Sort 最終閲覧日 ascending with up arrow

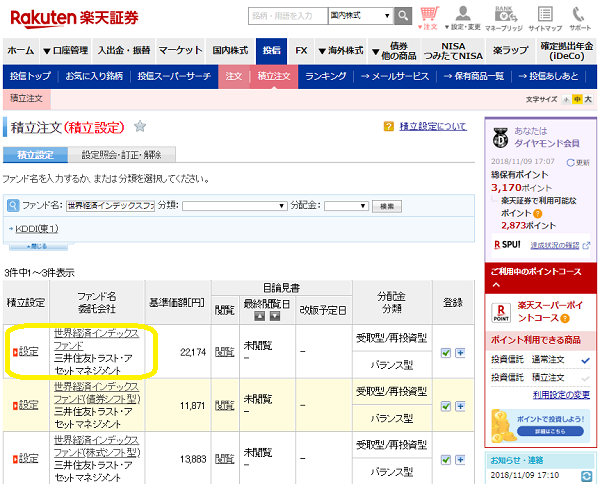coord(260,316)
